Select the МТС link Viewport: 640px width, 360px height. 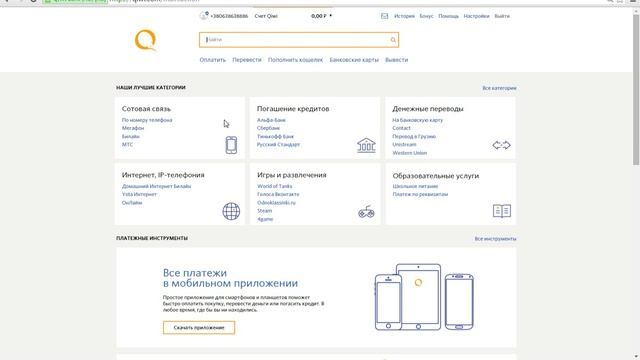point(127,144)
